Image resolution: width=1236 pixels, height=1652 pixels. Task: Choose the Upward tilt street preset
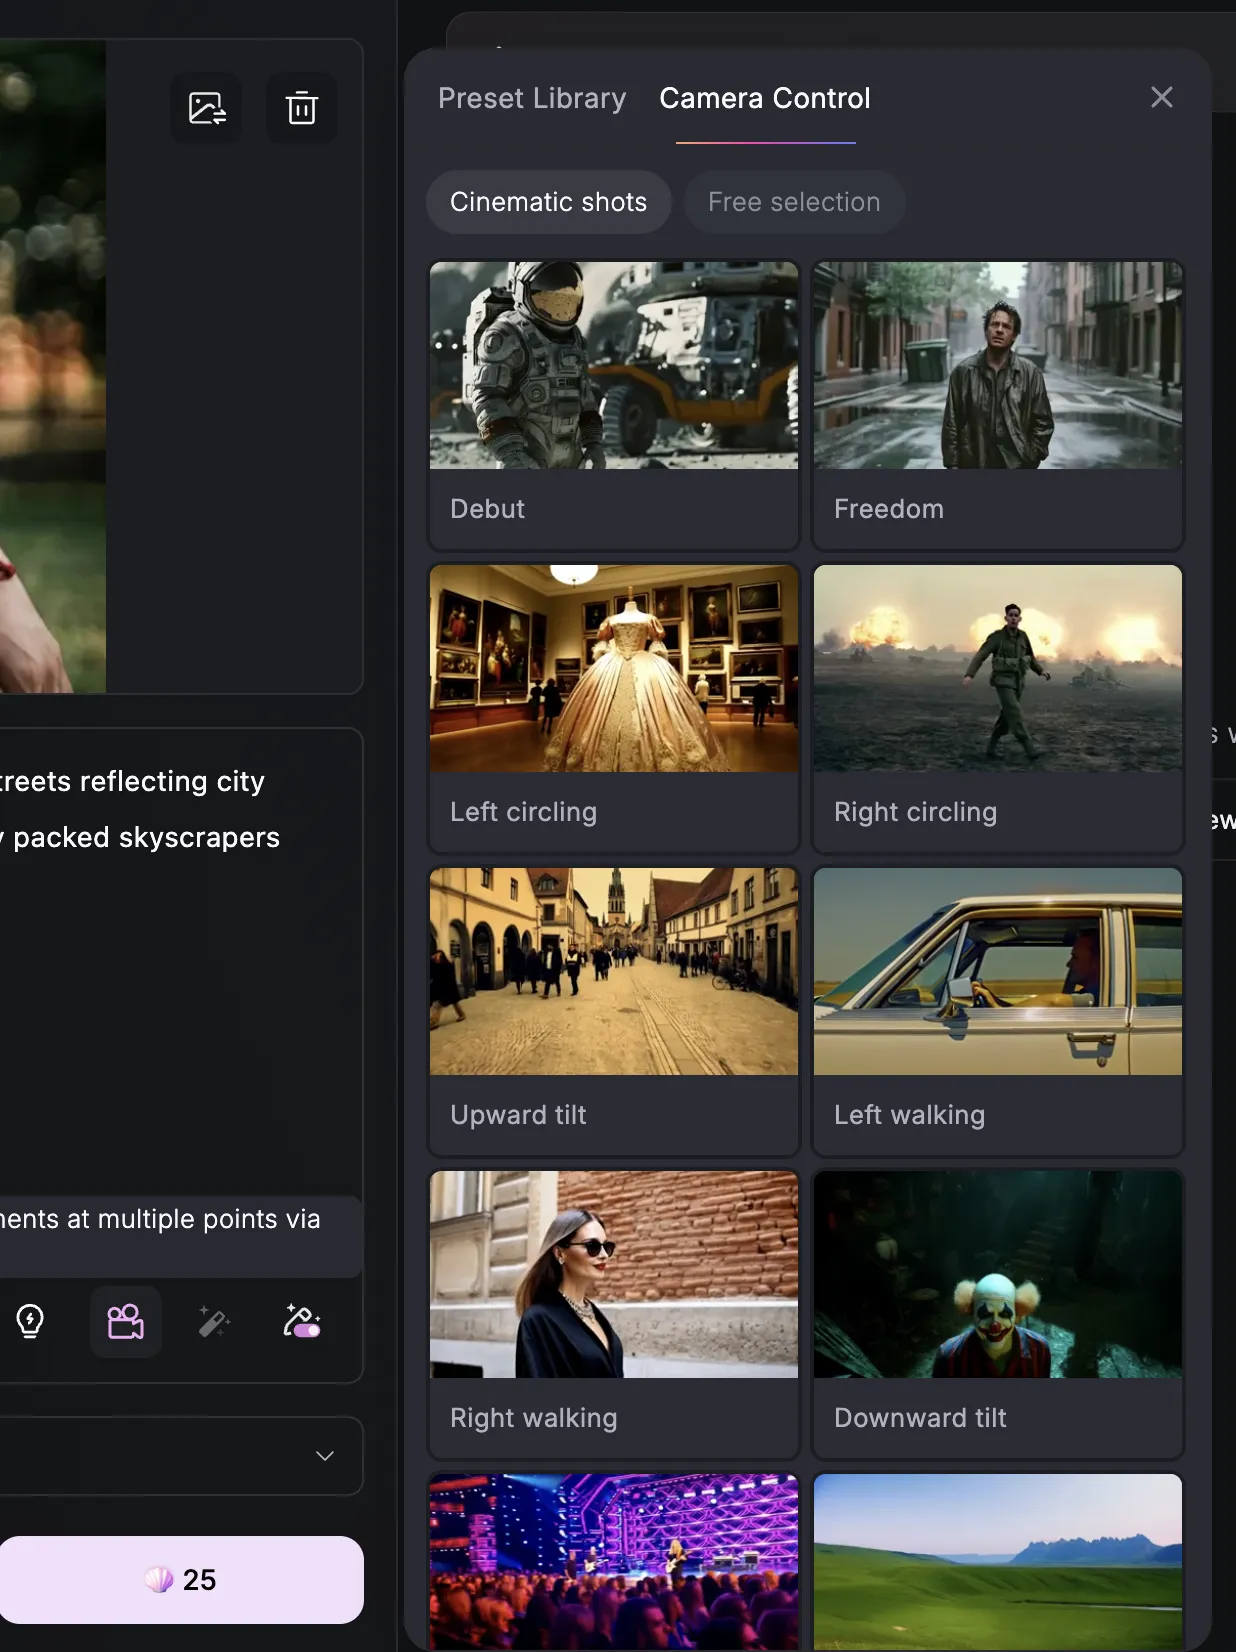pos(614,1010)
